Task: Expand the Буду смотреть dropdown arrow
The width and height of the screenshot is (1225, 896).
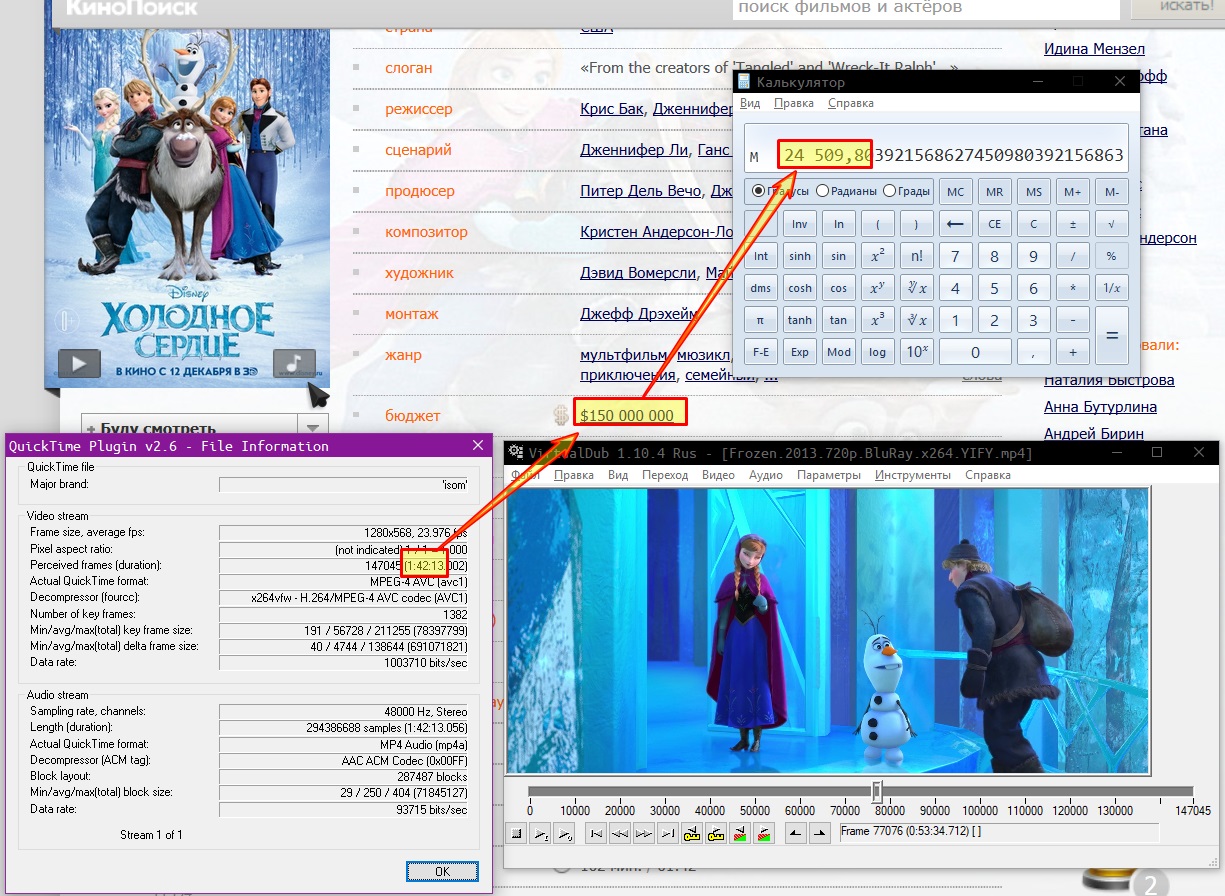Action: pos(313,427)
